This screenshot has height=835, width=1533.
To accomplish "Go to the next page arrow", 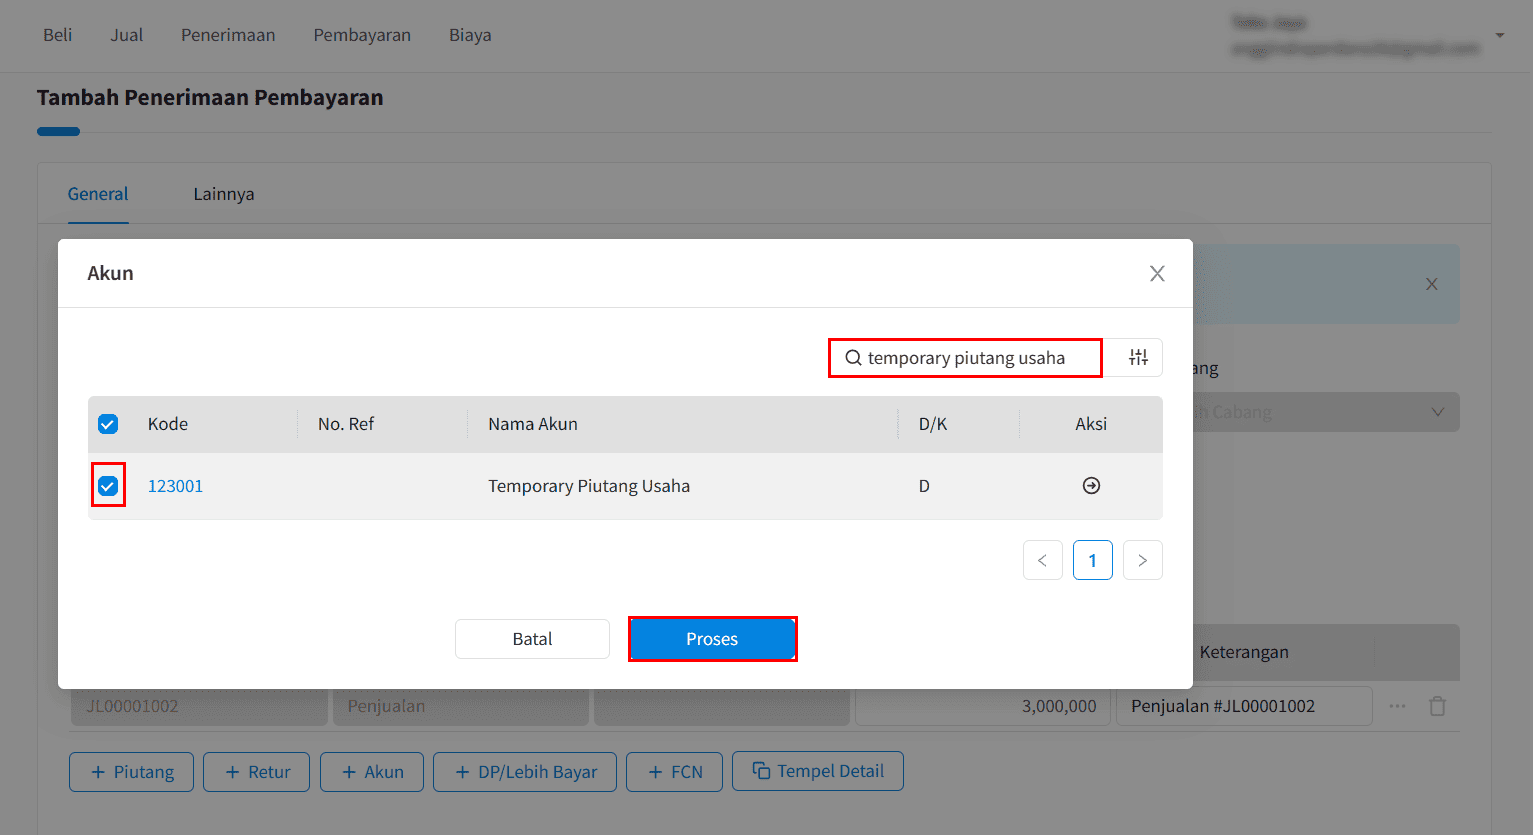I will (1142, 560).
